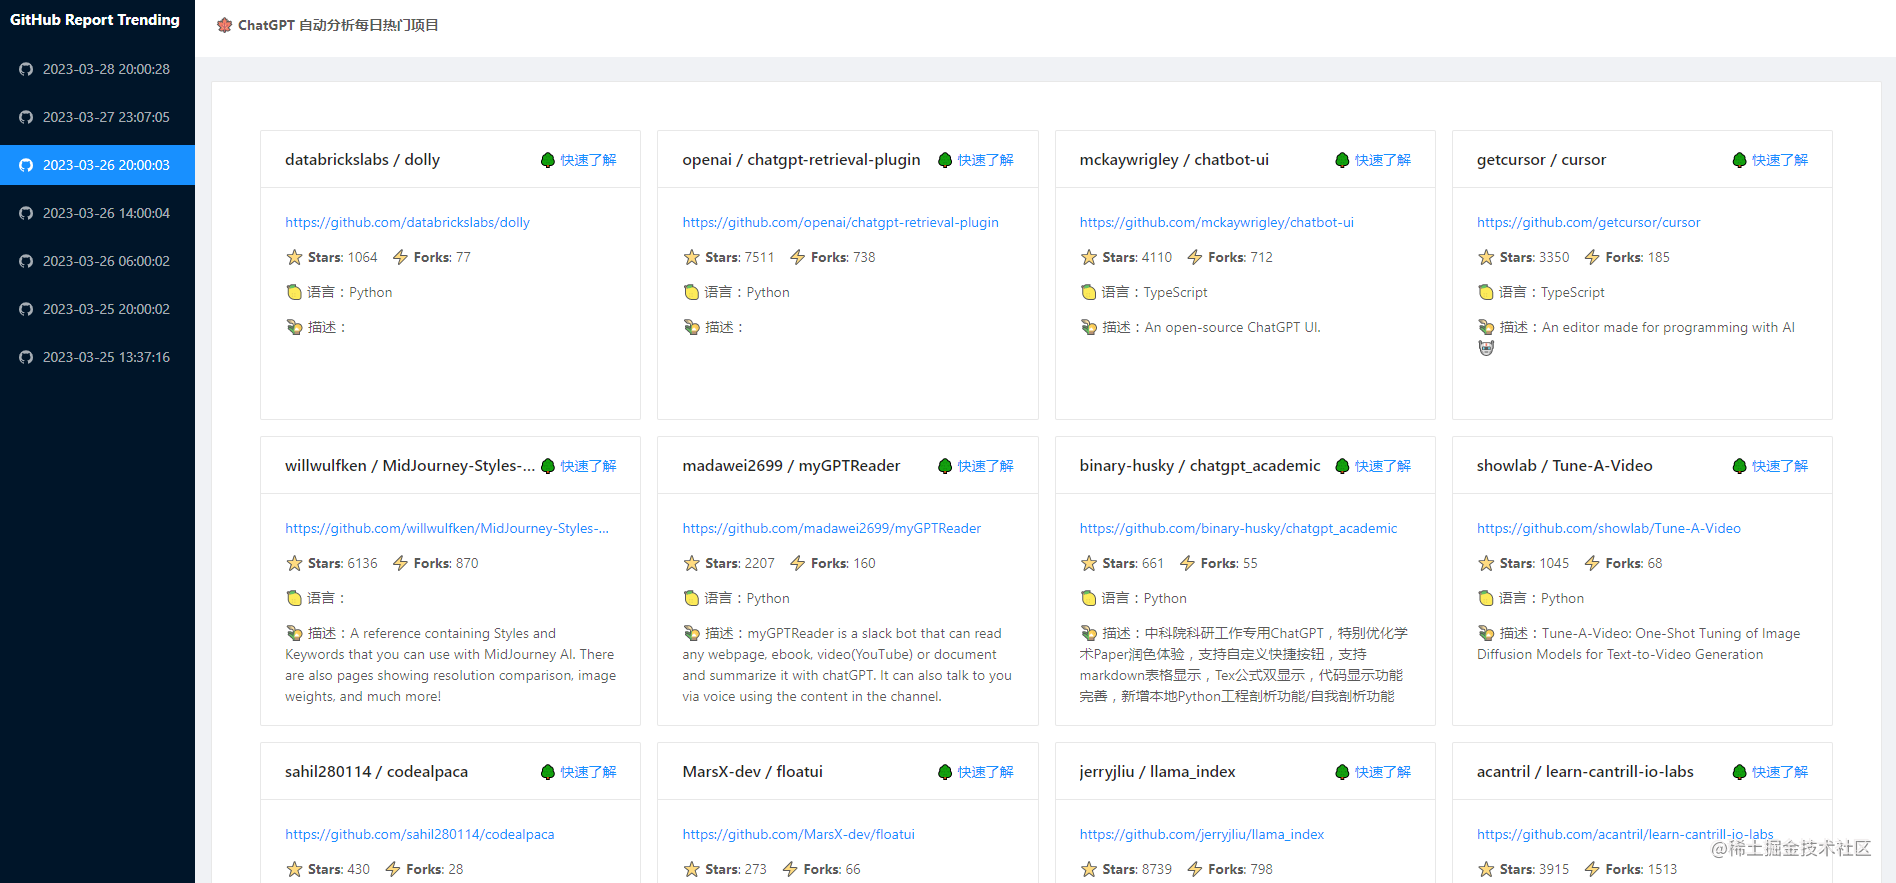
Task: Click the star icon beside Stars: 1064
Action: point(294,257)
